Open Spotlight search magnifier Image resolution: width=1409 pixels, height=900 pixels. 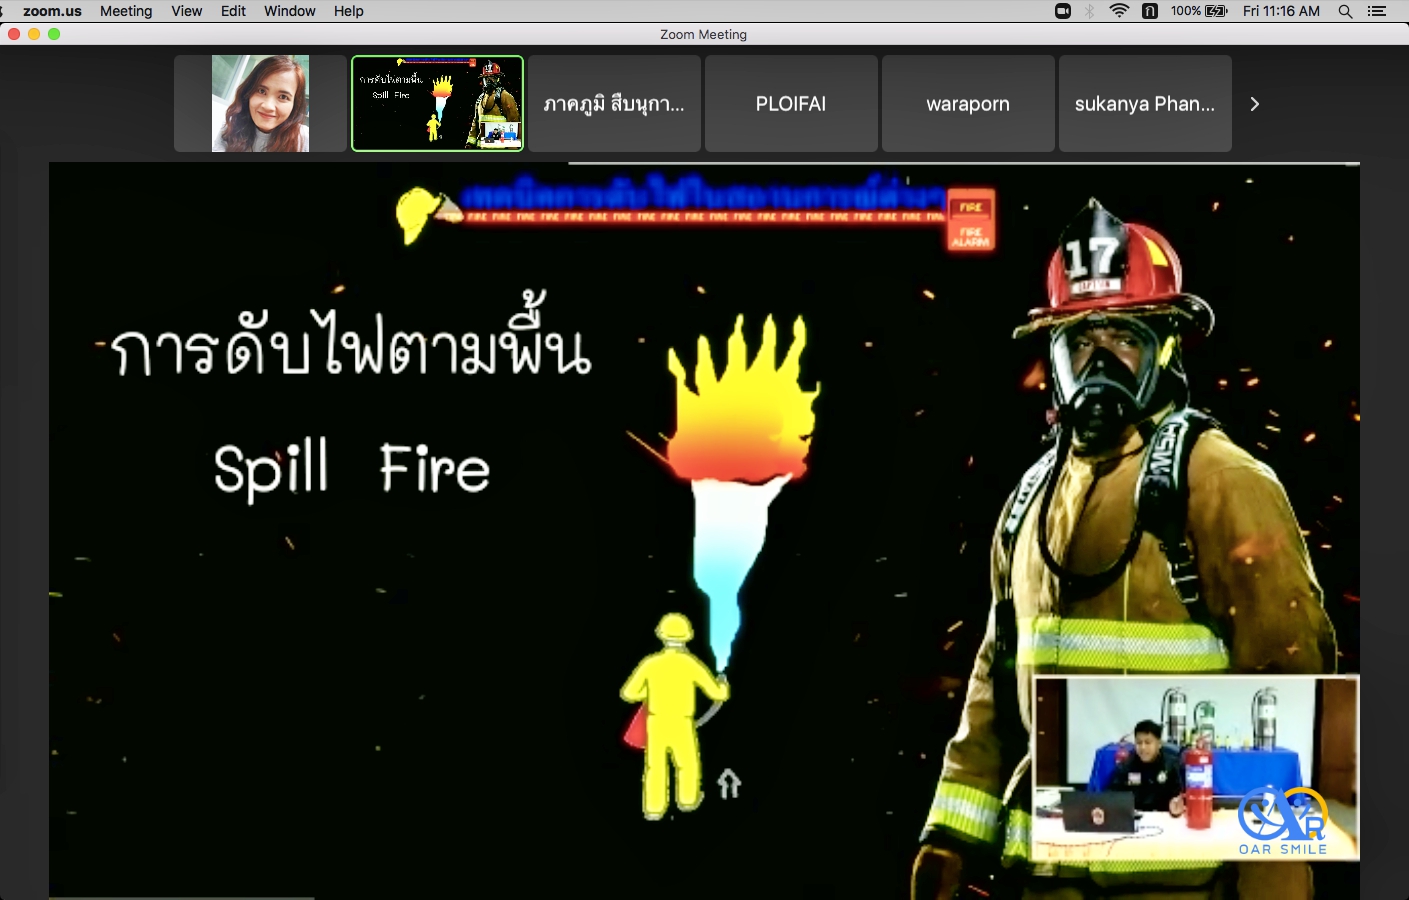1345,11
